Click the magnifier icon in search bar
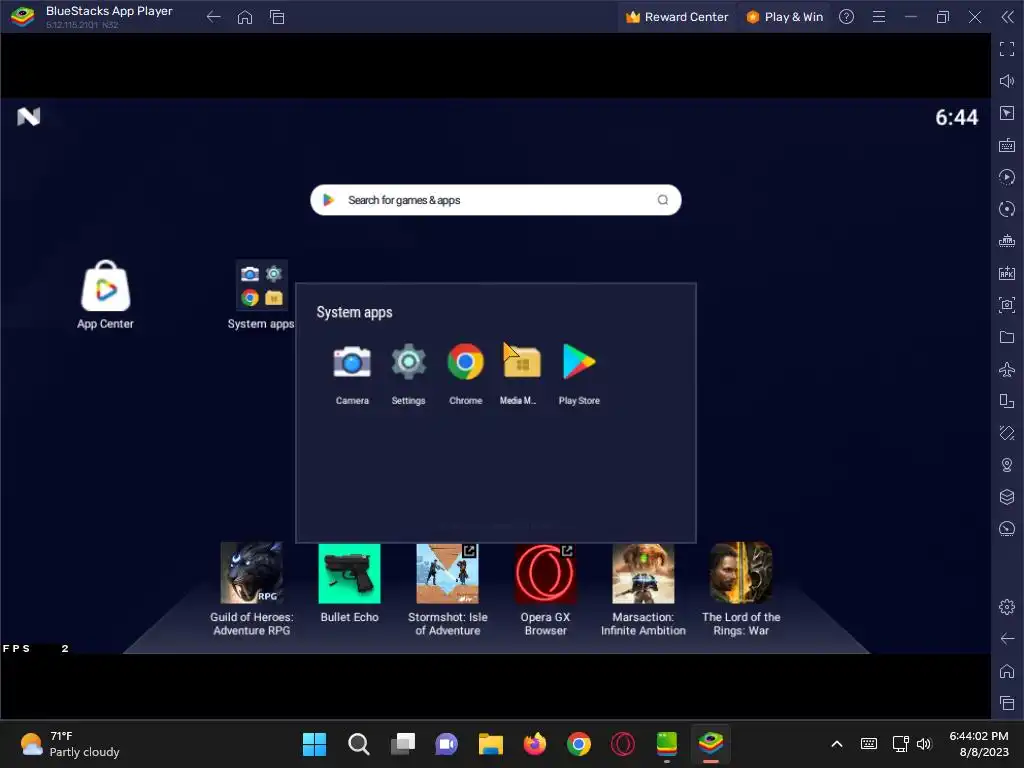 pyautogui.click(x=663, y=200)
